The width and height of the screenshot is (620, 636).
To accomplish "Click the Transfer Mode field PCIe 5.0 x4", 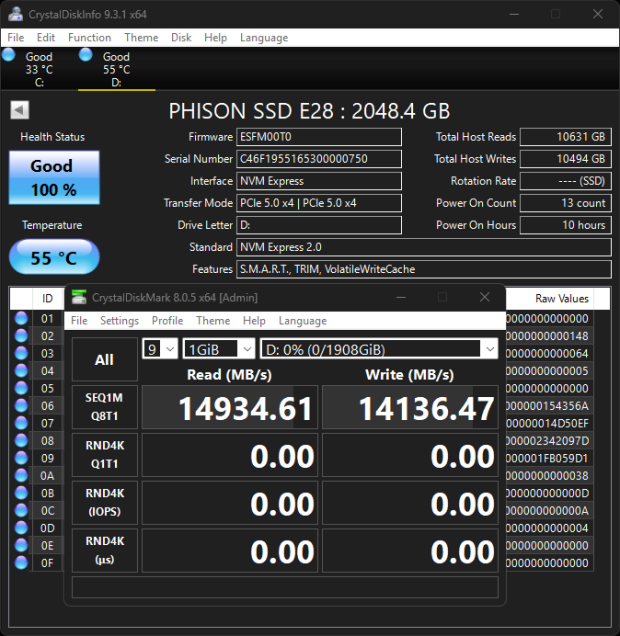I will pyautogui.click(x=319, y=203).
